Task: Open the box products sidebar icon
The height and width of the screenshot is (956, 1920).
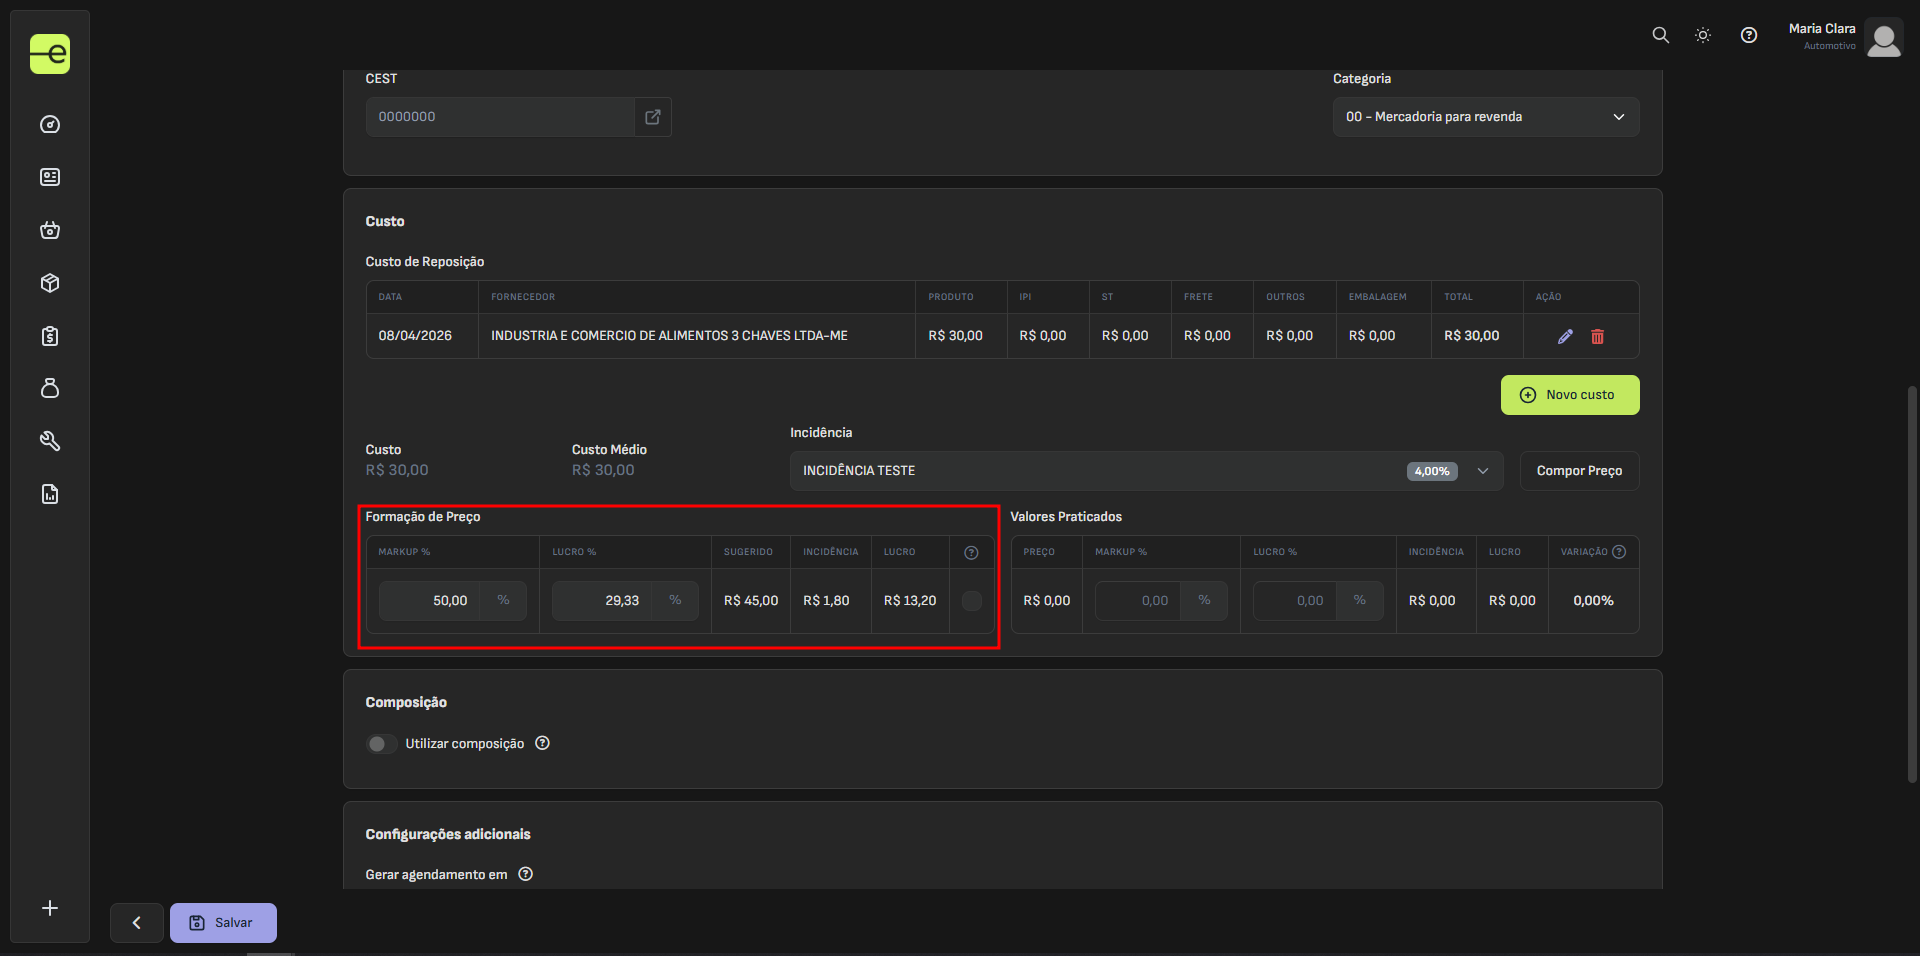Action: point(50,283)
